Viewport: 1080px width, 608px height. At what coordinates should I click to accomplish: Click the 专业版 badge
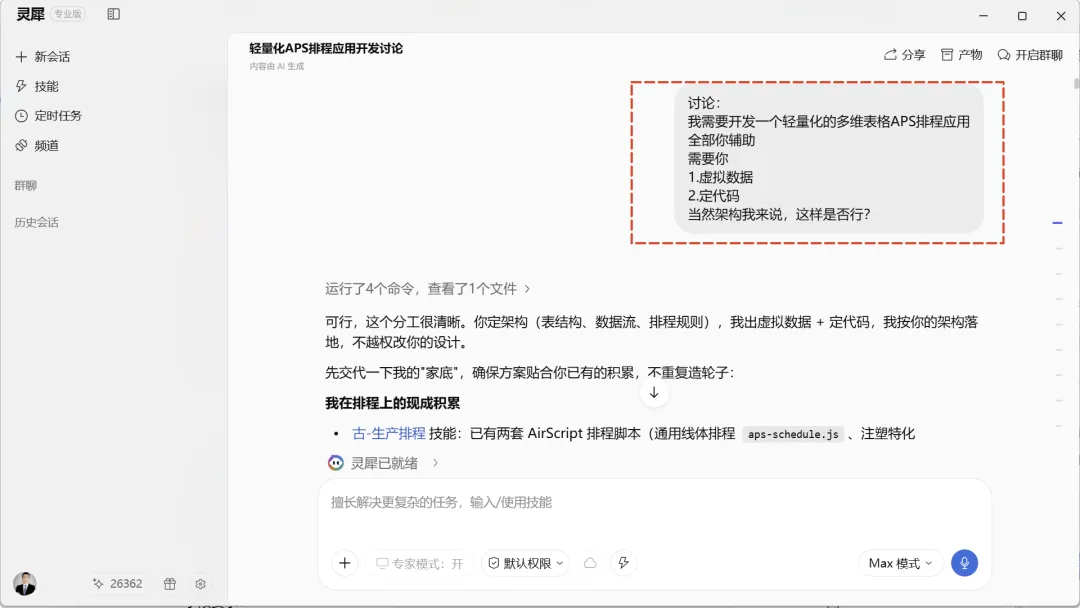tap(68, 14)
